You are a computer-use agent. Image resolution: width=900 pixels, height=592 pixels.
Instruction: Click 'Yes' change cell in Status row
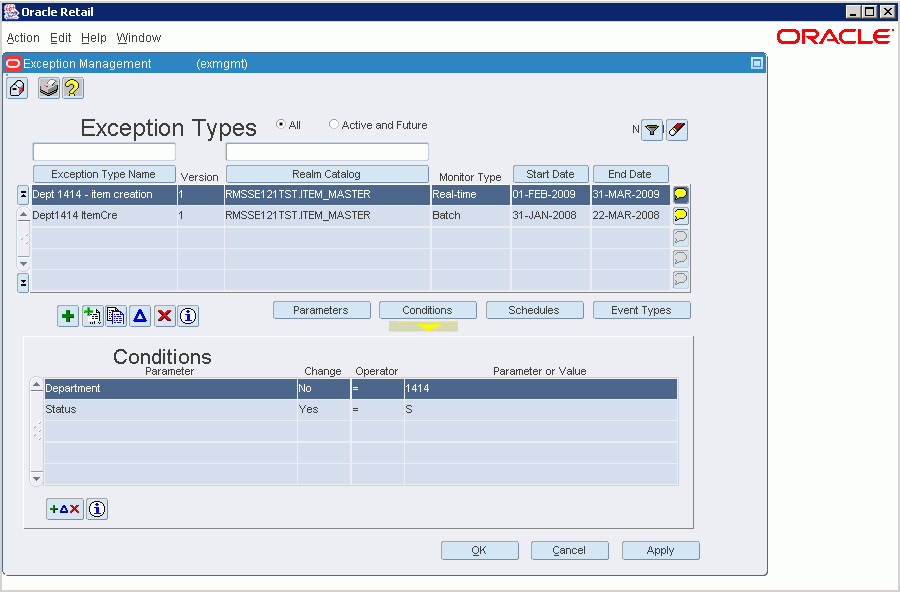coord(324,410)
